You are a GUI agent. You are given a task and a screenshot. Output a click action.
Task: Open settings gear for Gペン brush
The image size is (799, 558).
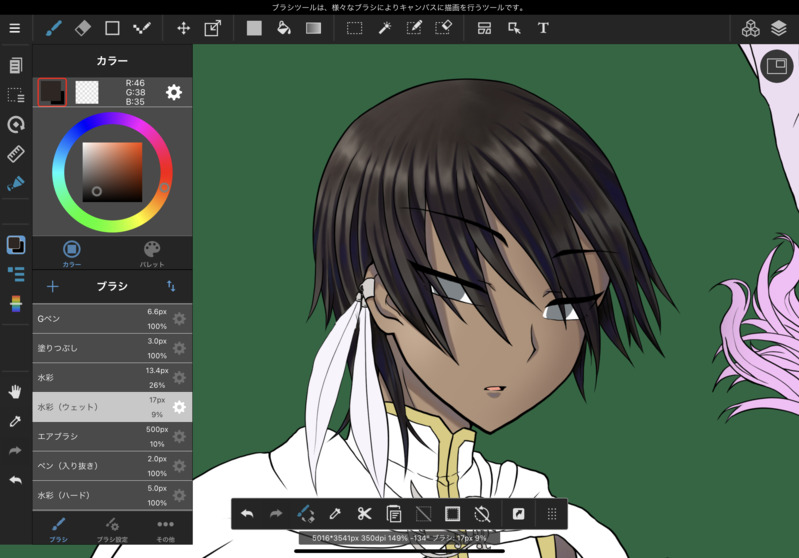click(179, 319)
